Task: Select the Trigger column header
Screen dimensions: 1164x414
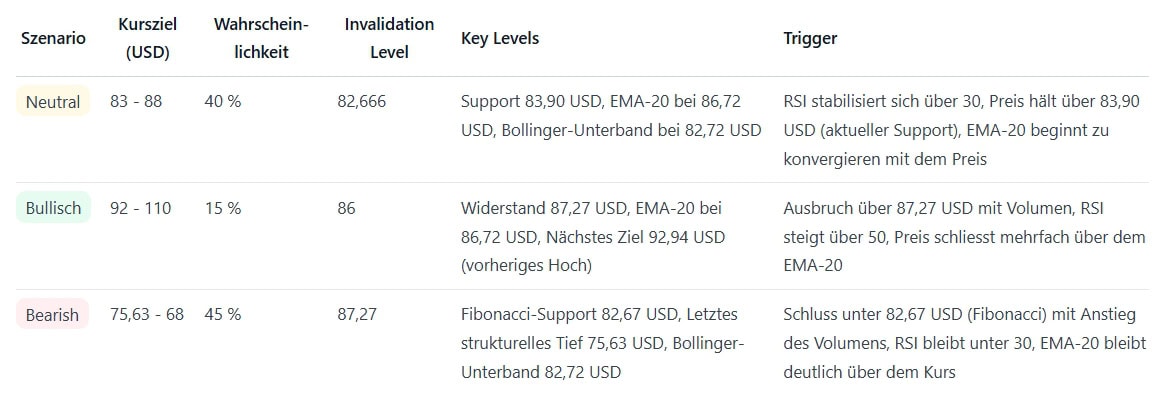Action: pos(810,38)
